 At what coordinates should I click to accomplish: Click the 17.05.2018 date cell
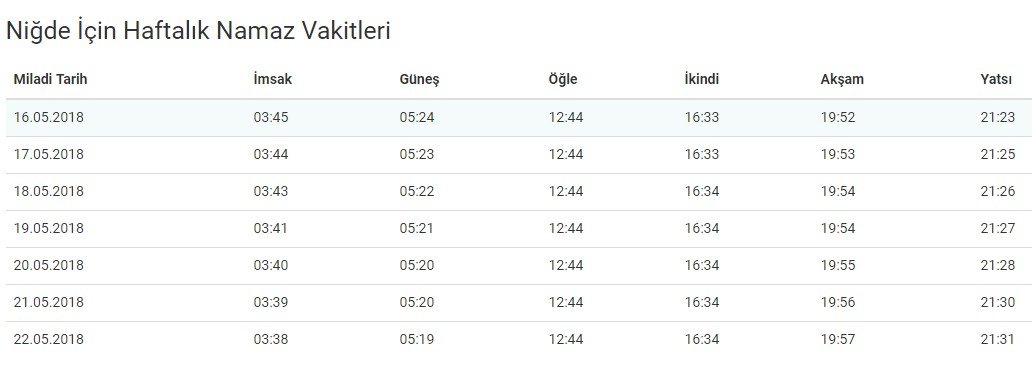click(49, 155)
